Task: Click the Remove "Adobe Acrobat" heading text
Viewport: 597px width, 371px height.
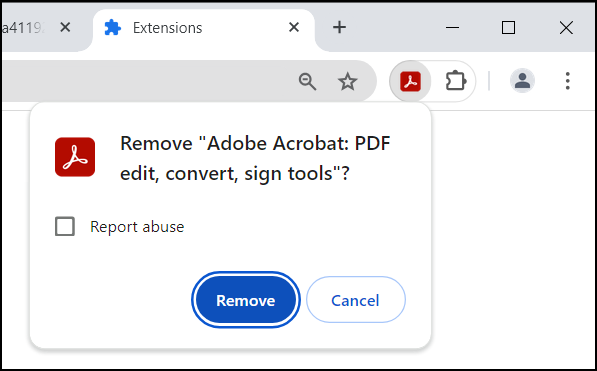Action: click(x=255, y=158)
